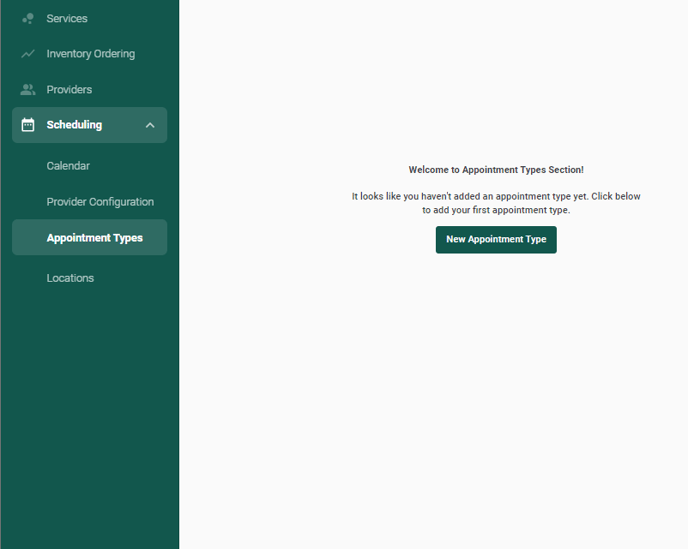Open Provider Configuration under Scheduling

(x=100, y=202)
